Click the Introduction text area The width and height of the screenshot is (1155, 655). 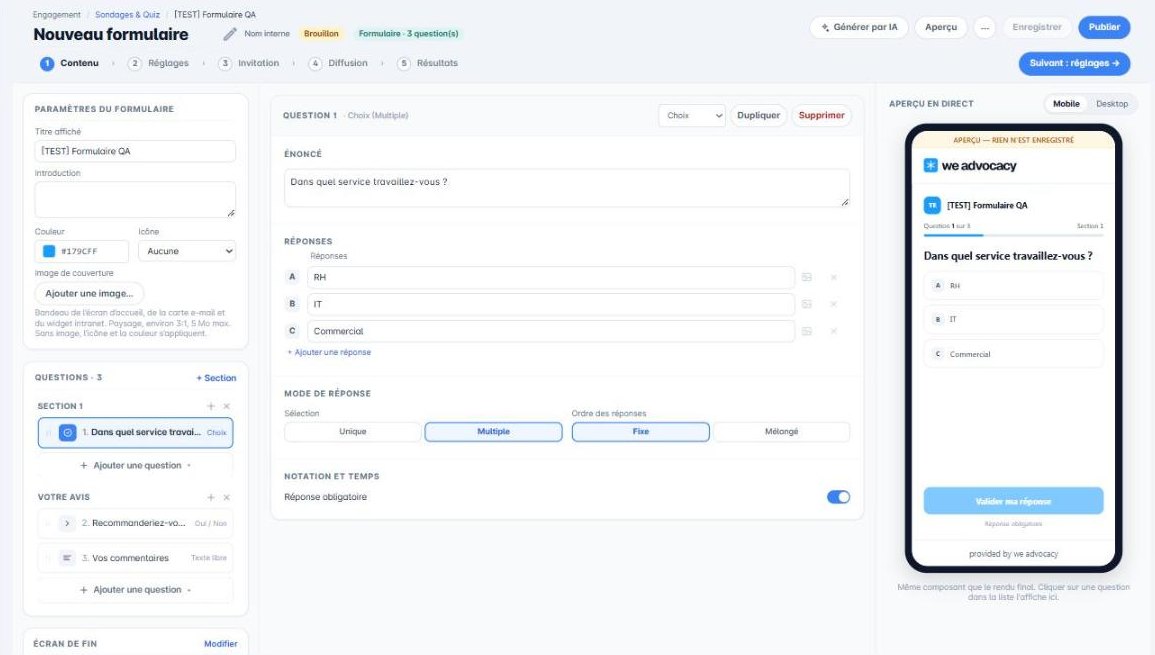click(x=135, y=200)
